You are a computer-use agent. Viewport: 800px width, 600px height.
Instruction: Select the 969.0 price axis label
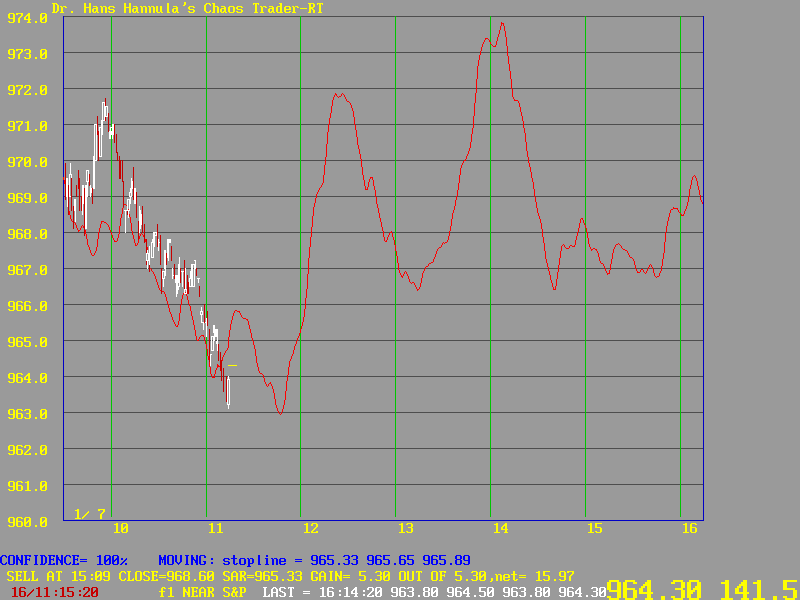[27, 198]
